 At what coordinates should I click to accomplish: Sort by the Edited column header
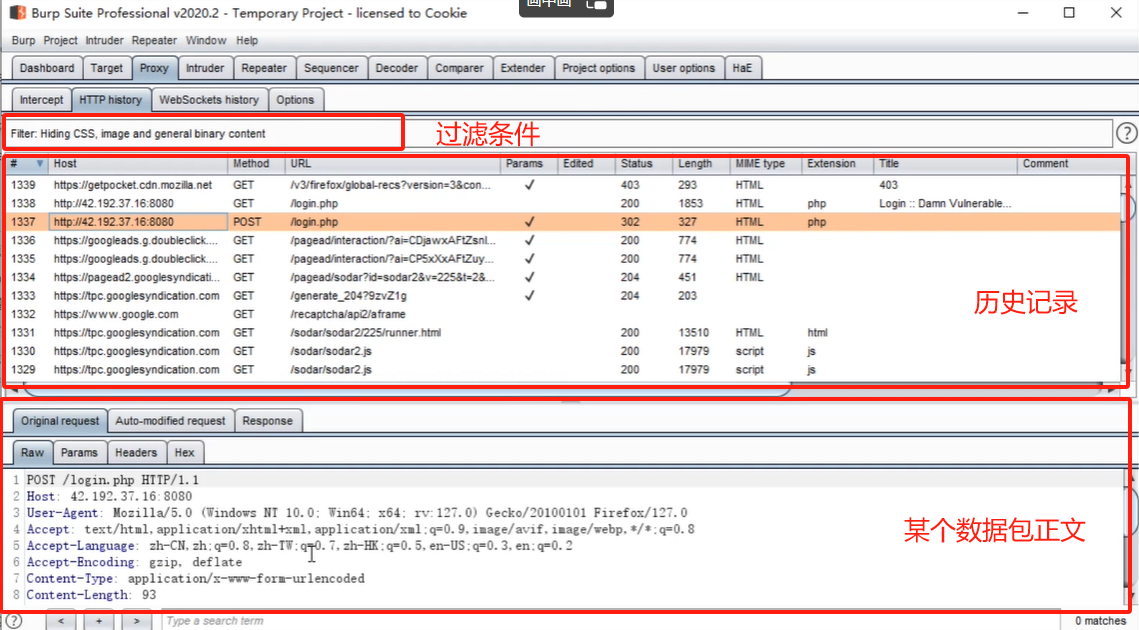tap(586, 164)
